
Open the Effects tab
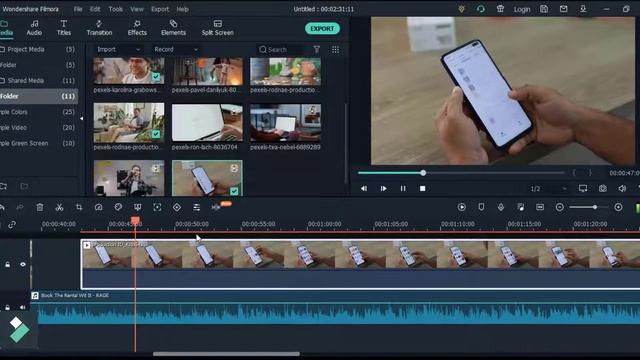coord(137,28)
